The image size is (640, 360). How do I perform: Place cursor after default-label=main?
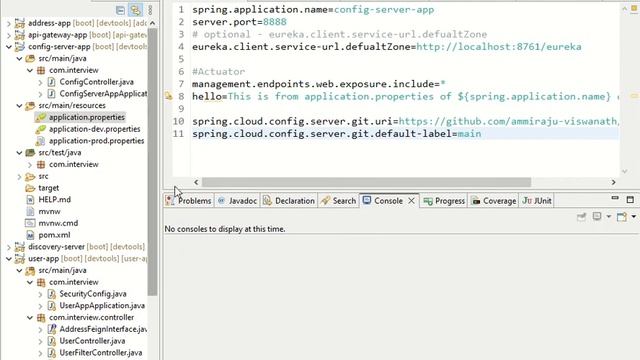[x=482, y=134]
